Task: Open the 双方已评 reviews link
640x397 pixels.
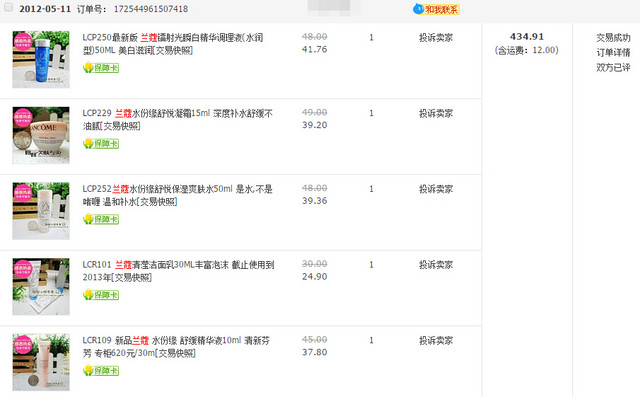Action: [x=613, y=67]
